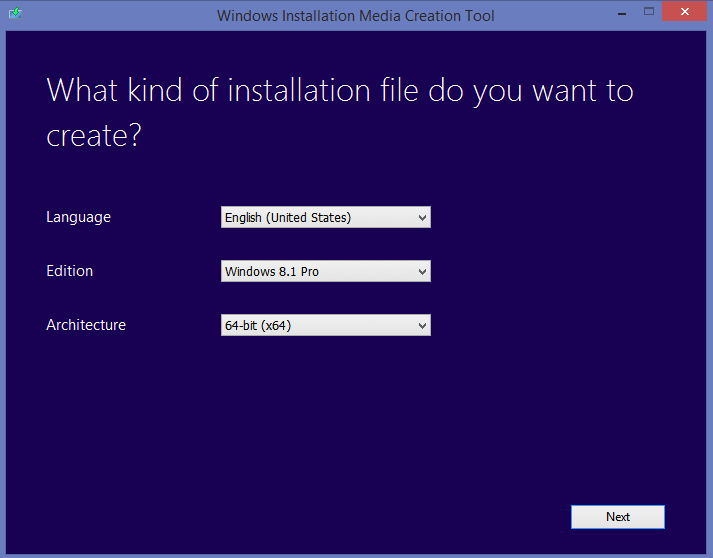Image resolution: width=713 pixels, height=558 pixels.
Task: Expand the Architecture dropdown arrow
Action: click(422, 325)
